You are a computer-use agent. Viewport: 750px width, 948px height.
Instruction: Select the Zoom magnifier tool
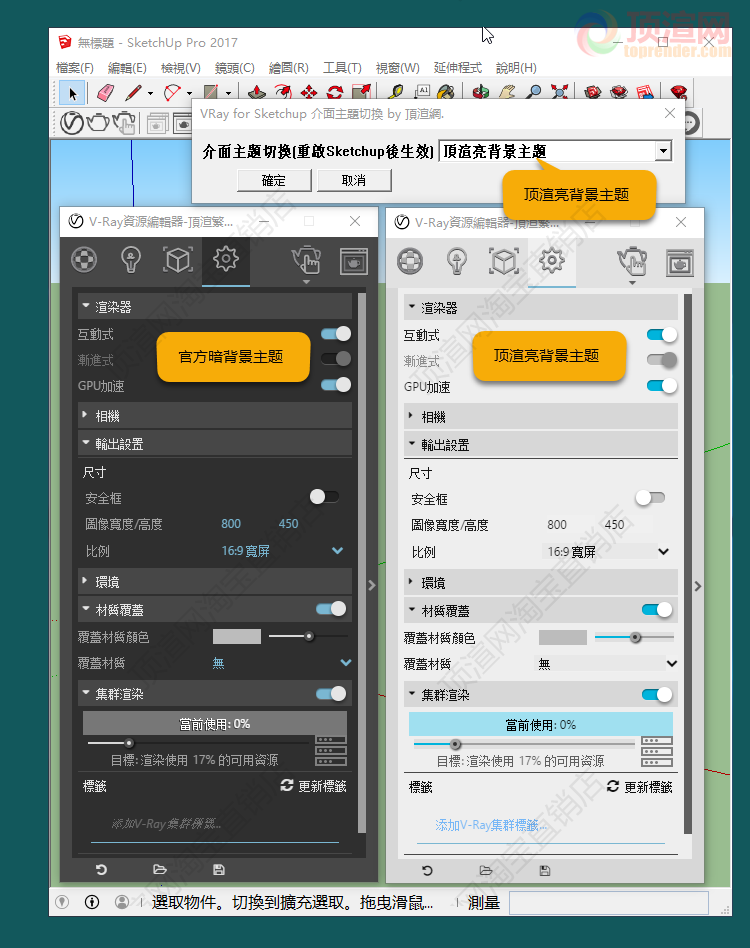[533, 93]
